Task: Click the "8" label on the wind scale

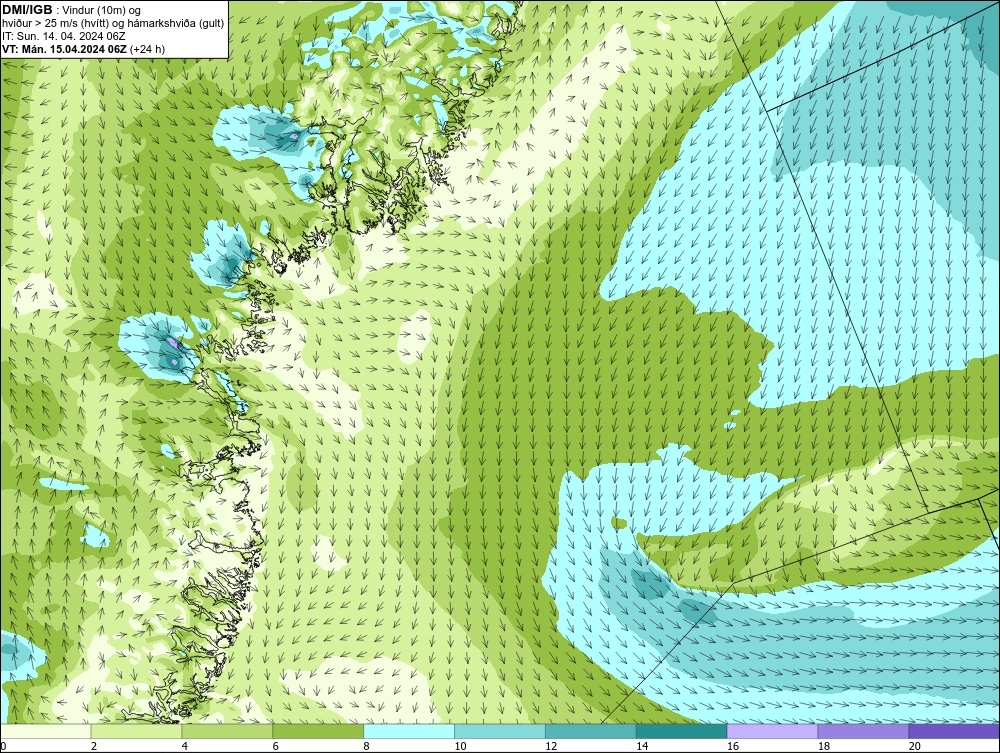Action: click(x=366, y=746)
